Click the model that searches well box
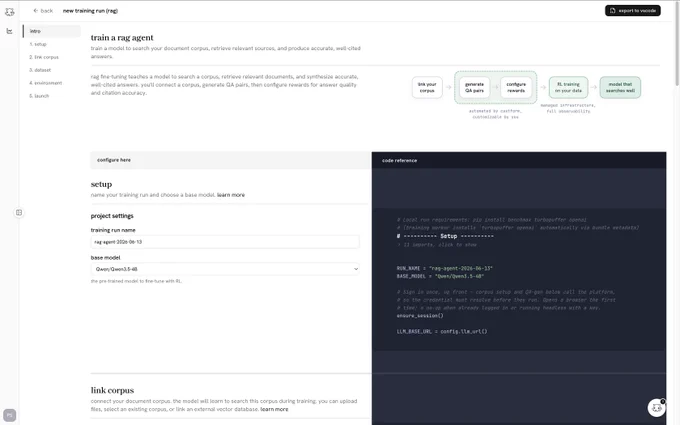Image resolution: width=680 pixels, height=425 pixels. pos(620,88)
